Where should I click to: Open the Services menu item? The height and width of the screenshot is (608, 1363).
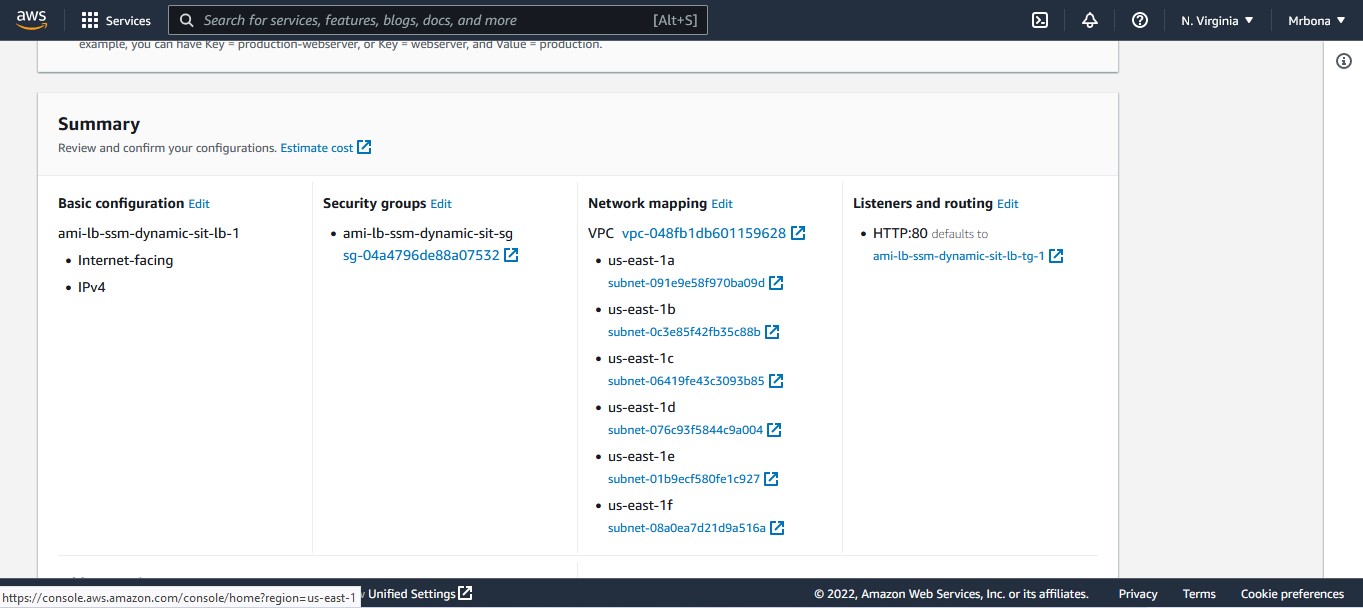(126, 19)
